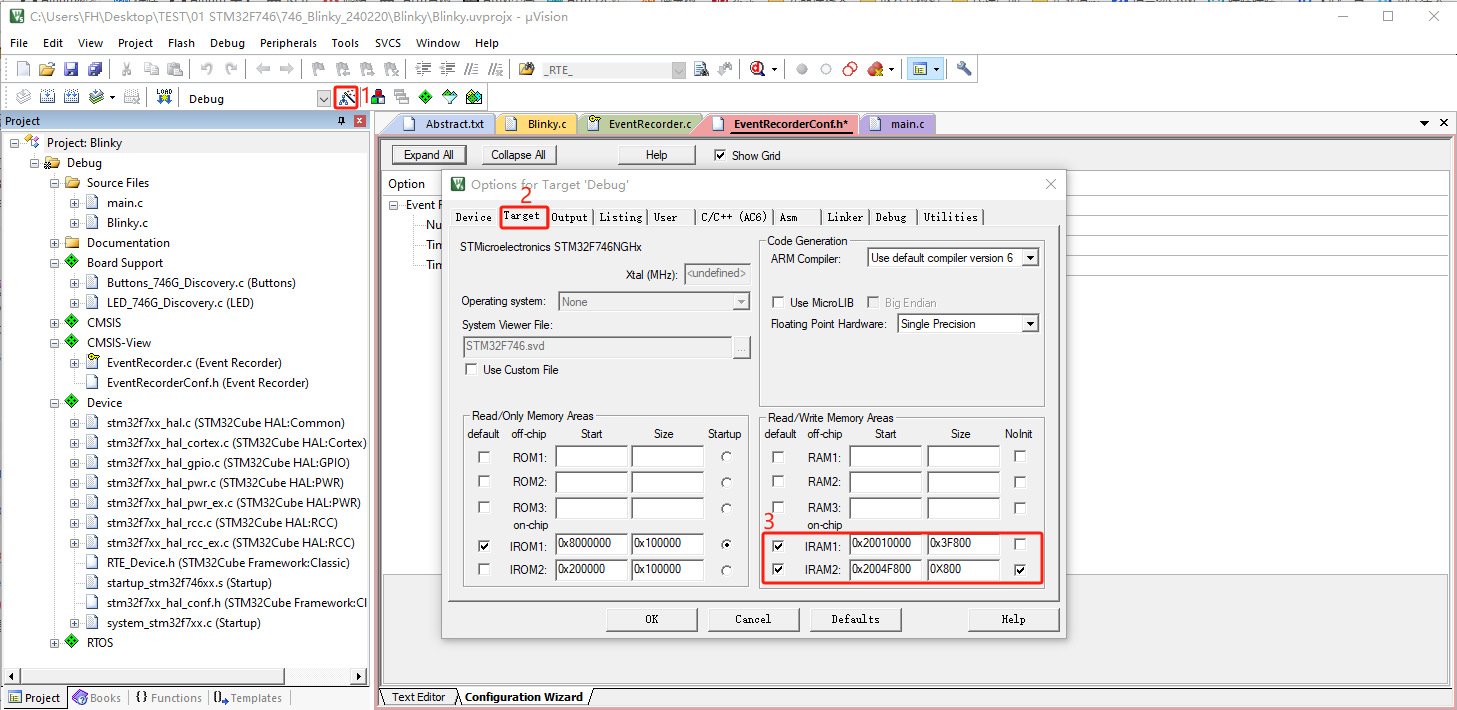Toggle the IRAM2 NoInit checkbox
Image resolution: width=1457 pixels, height=710 pixels.
(x=1019, y=570)
